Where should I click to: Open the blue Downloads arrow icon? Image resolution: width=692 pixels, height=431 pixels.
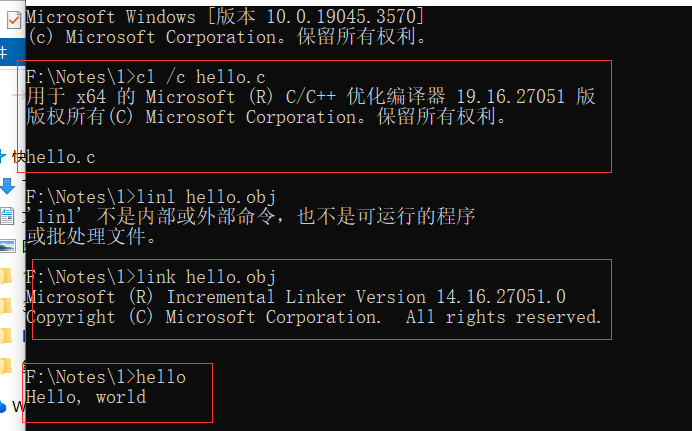(7, 186)
